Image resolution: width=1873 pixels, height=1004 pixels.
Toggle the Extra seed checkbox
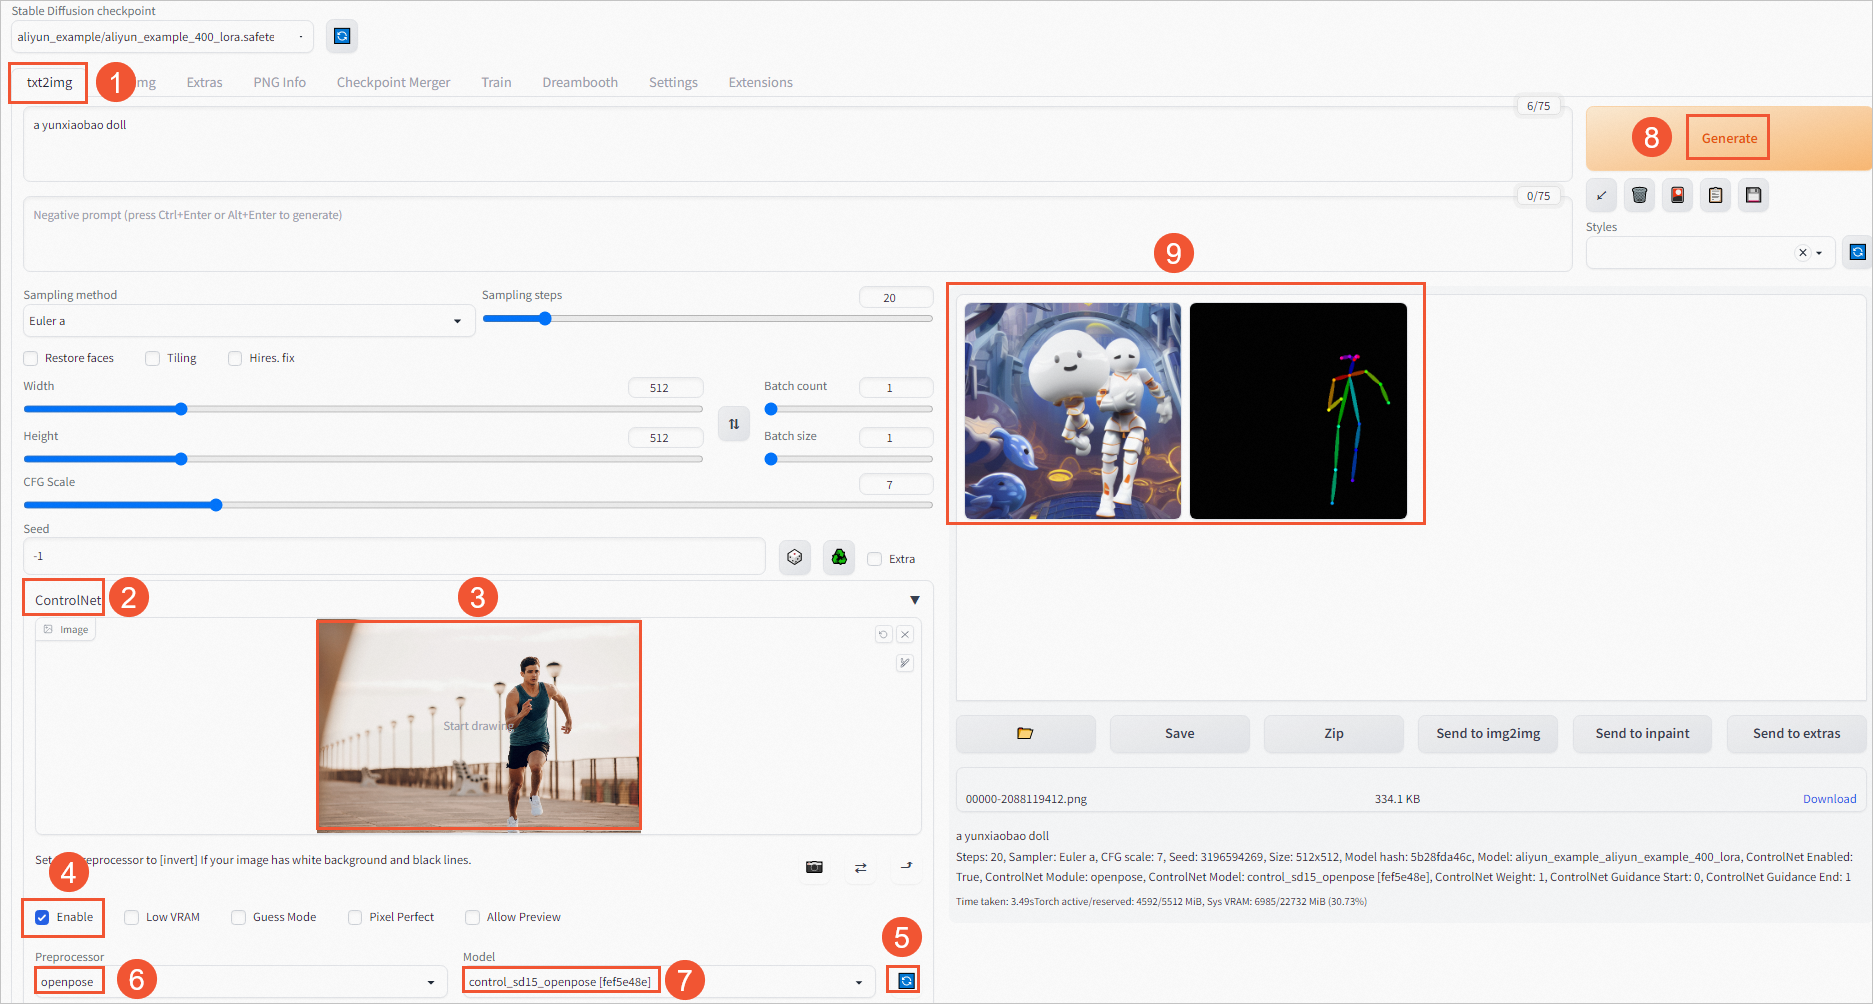875,559
